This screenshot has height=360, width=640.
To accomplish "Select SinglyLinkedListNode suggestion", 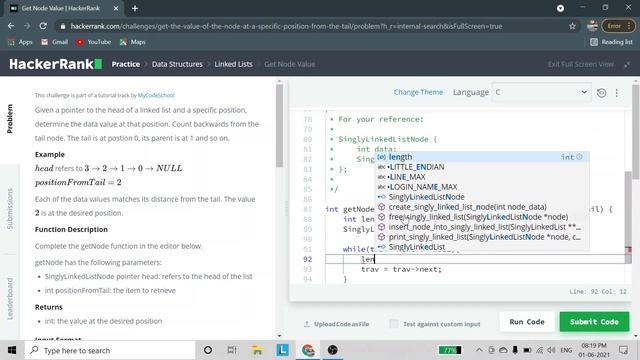I will tap(482, 197).
